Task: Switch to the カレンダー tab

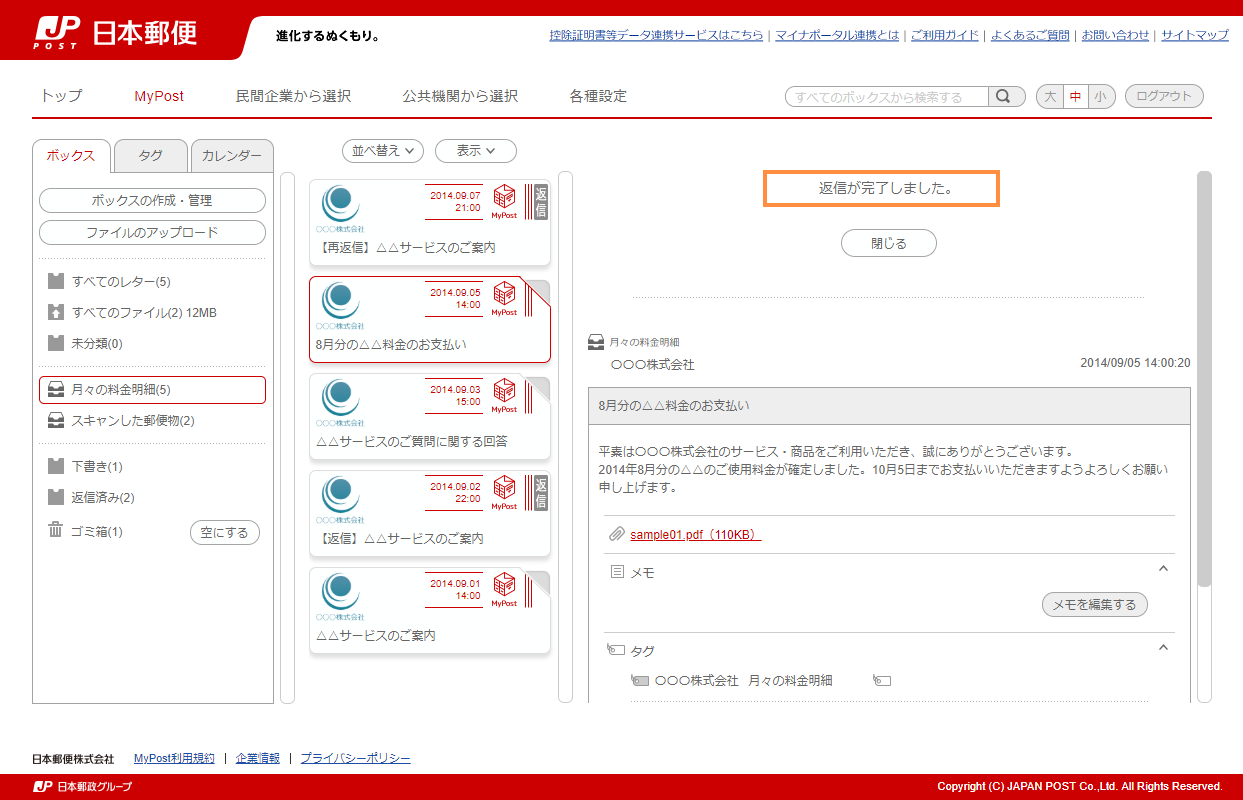Action: pyautogui.click(x=232, y=155)
